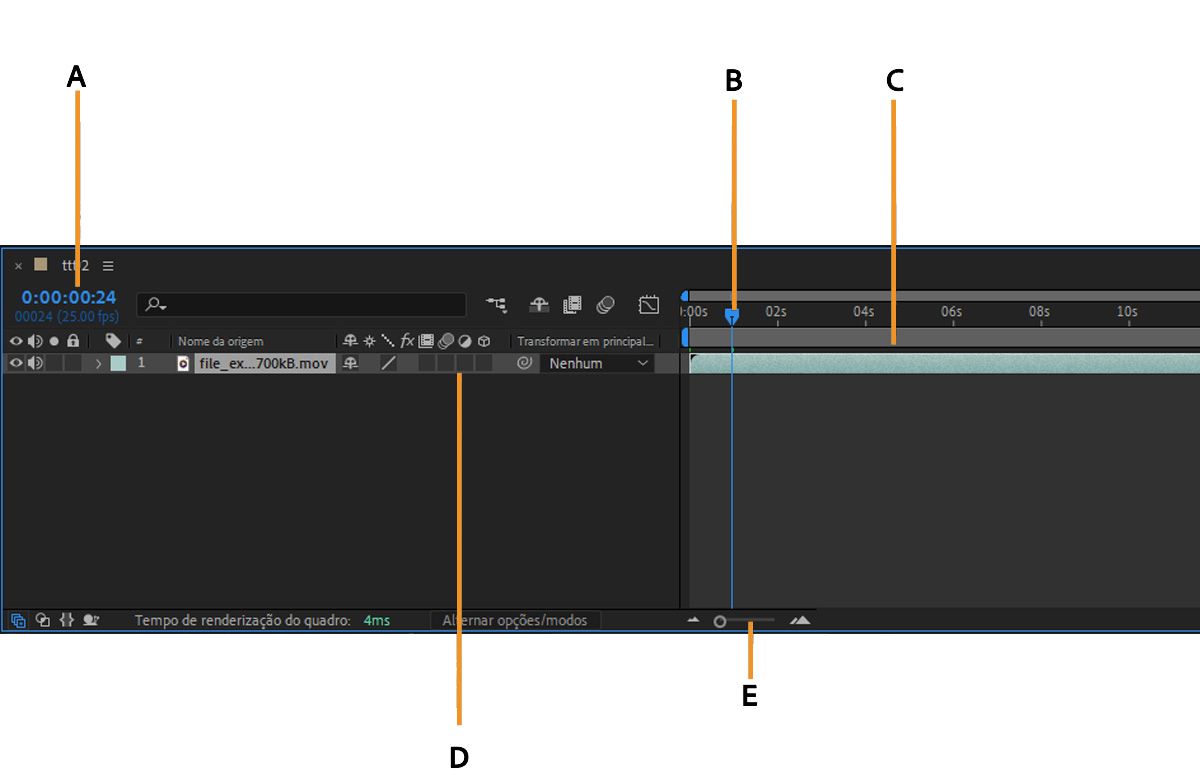Toggle Frame Blending box on layer 1
Image resolution: width=1200 pixels, height=775 pixels.
[x=426, y=363]
